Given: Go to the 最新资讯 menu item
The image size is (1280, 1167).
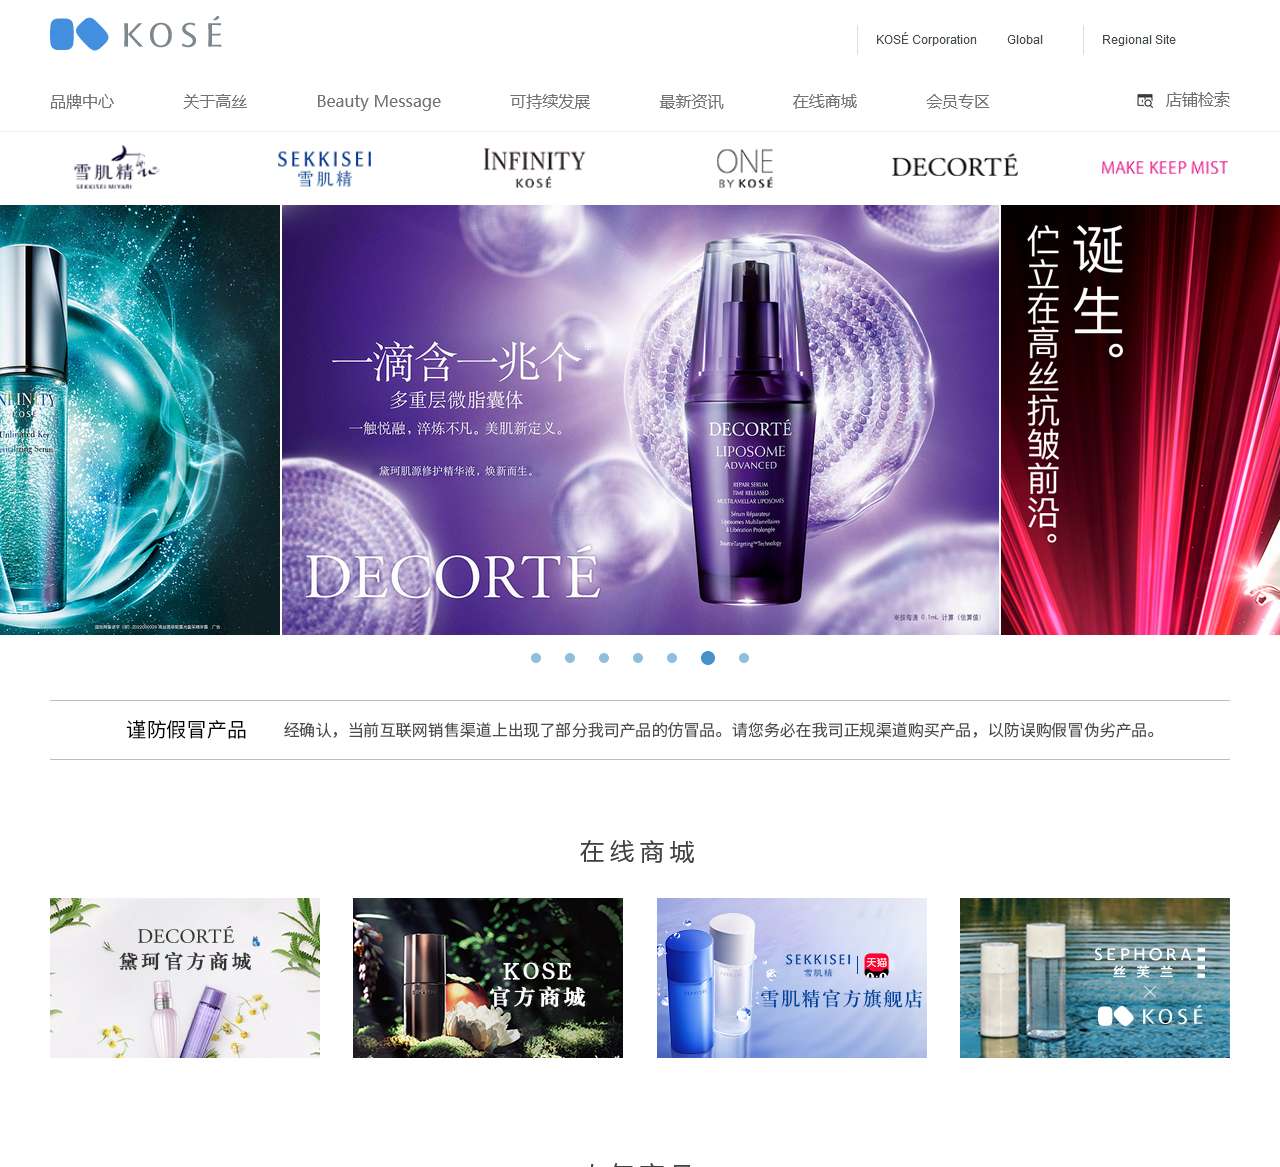Looking at the screenshot, I should point(691,102).
